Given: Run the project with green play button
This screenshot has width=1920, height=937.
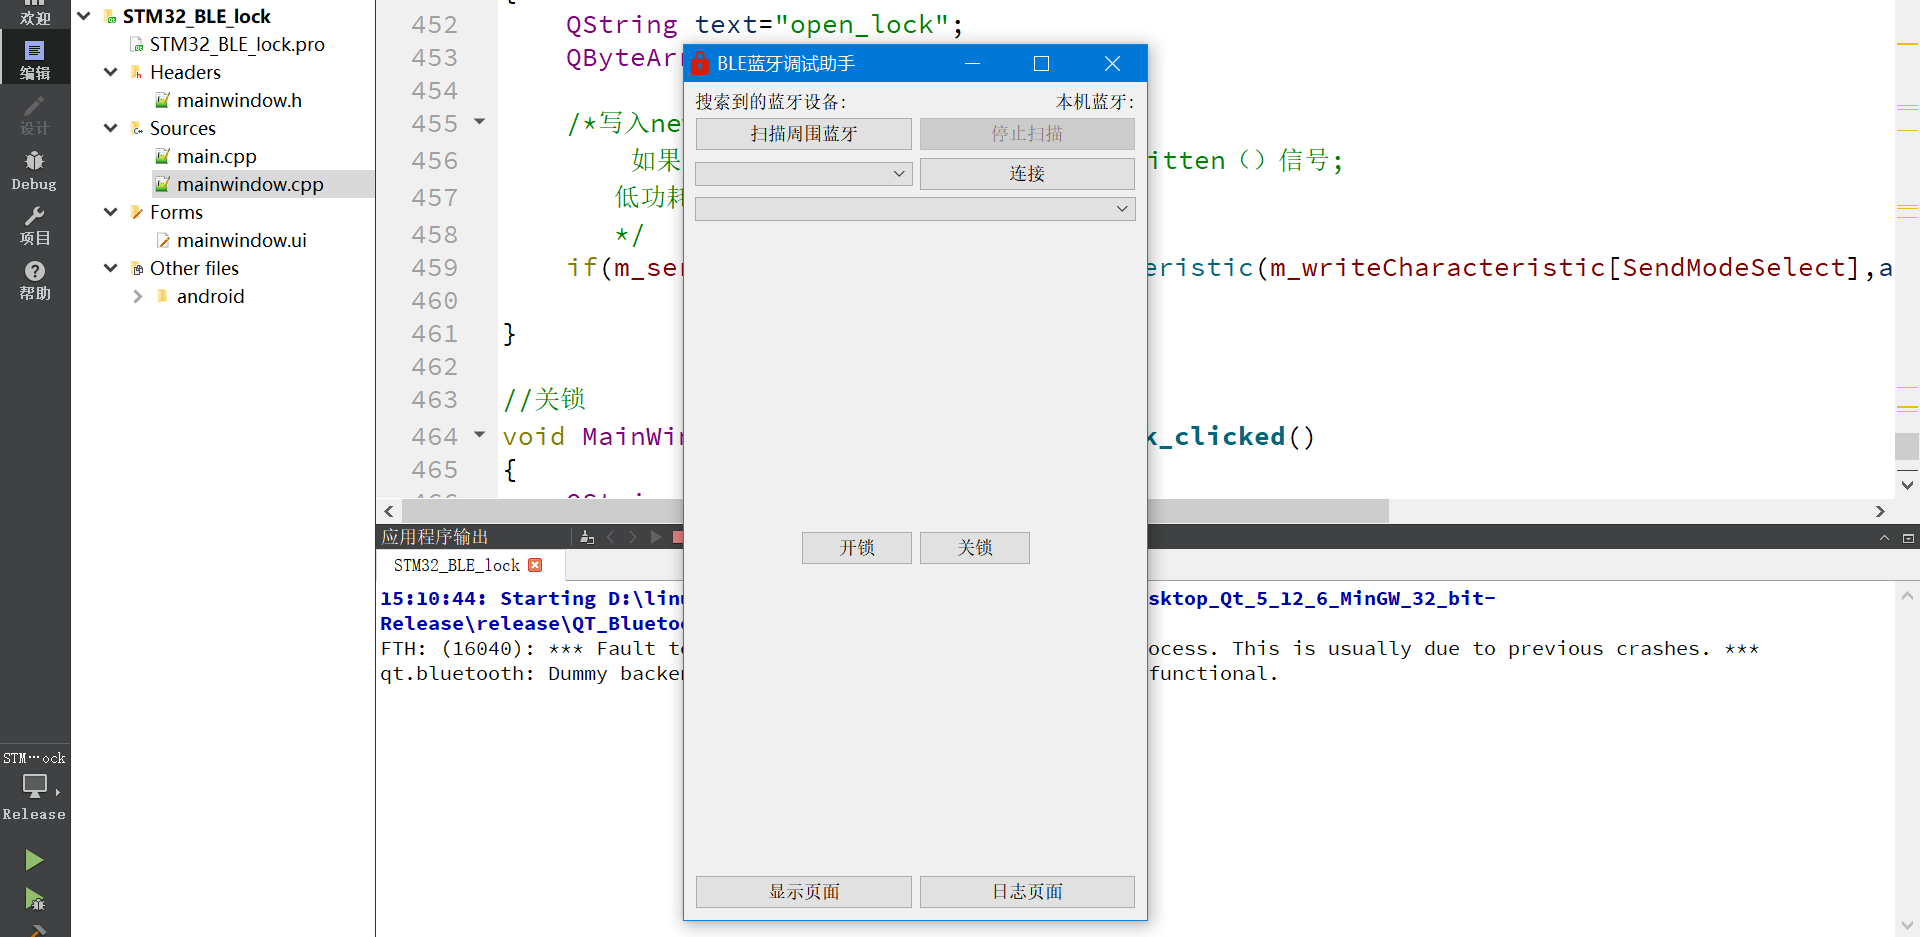Looking at the screenshot, I should pyautogui.click(x=34, y=860).
